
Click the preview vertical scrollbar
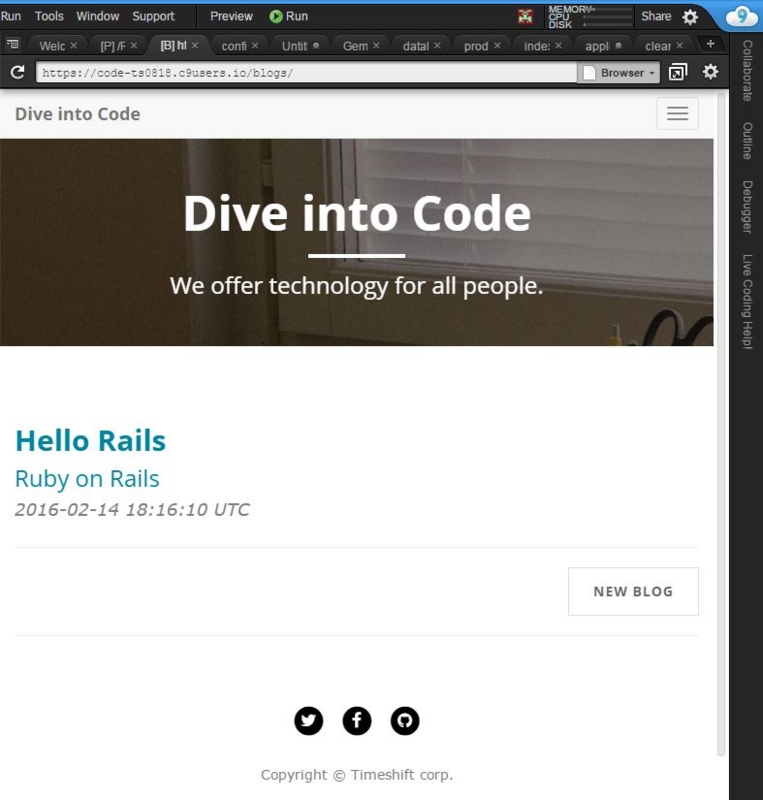(x=721, y=423)
